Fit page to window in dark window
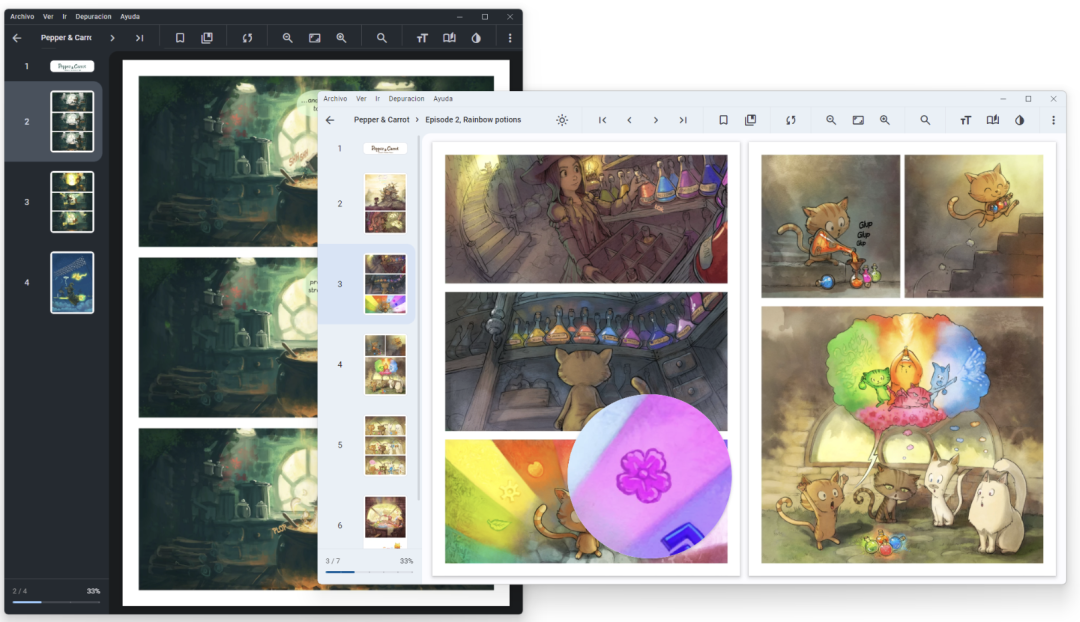Screen dimensions: 1080x622 pos(315,38)
